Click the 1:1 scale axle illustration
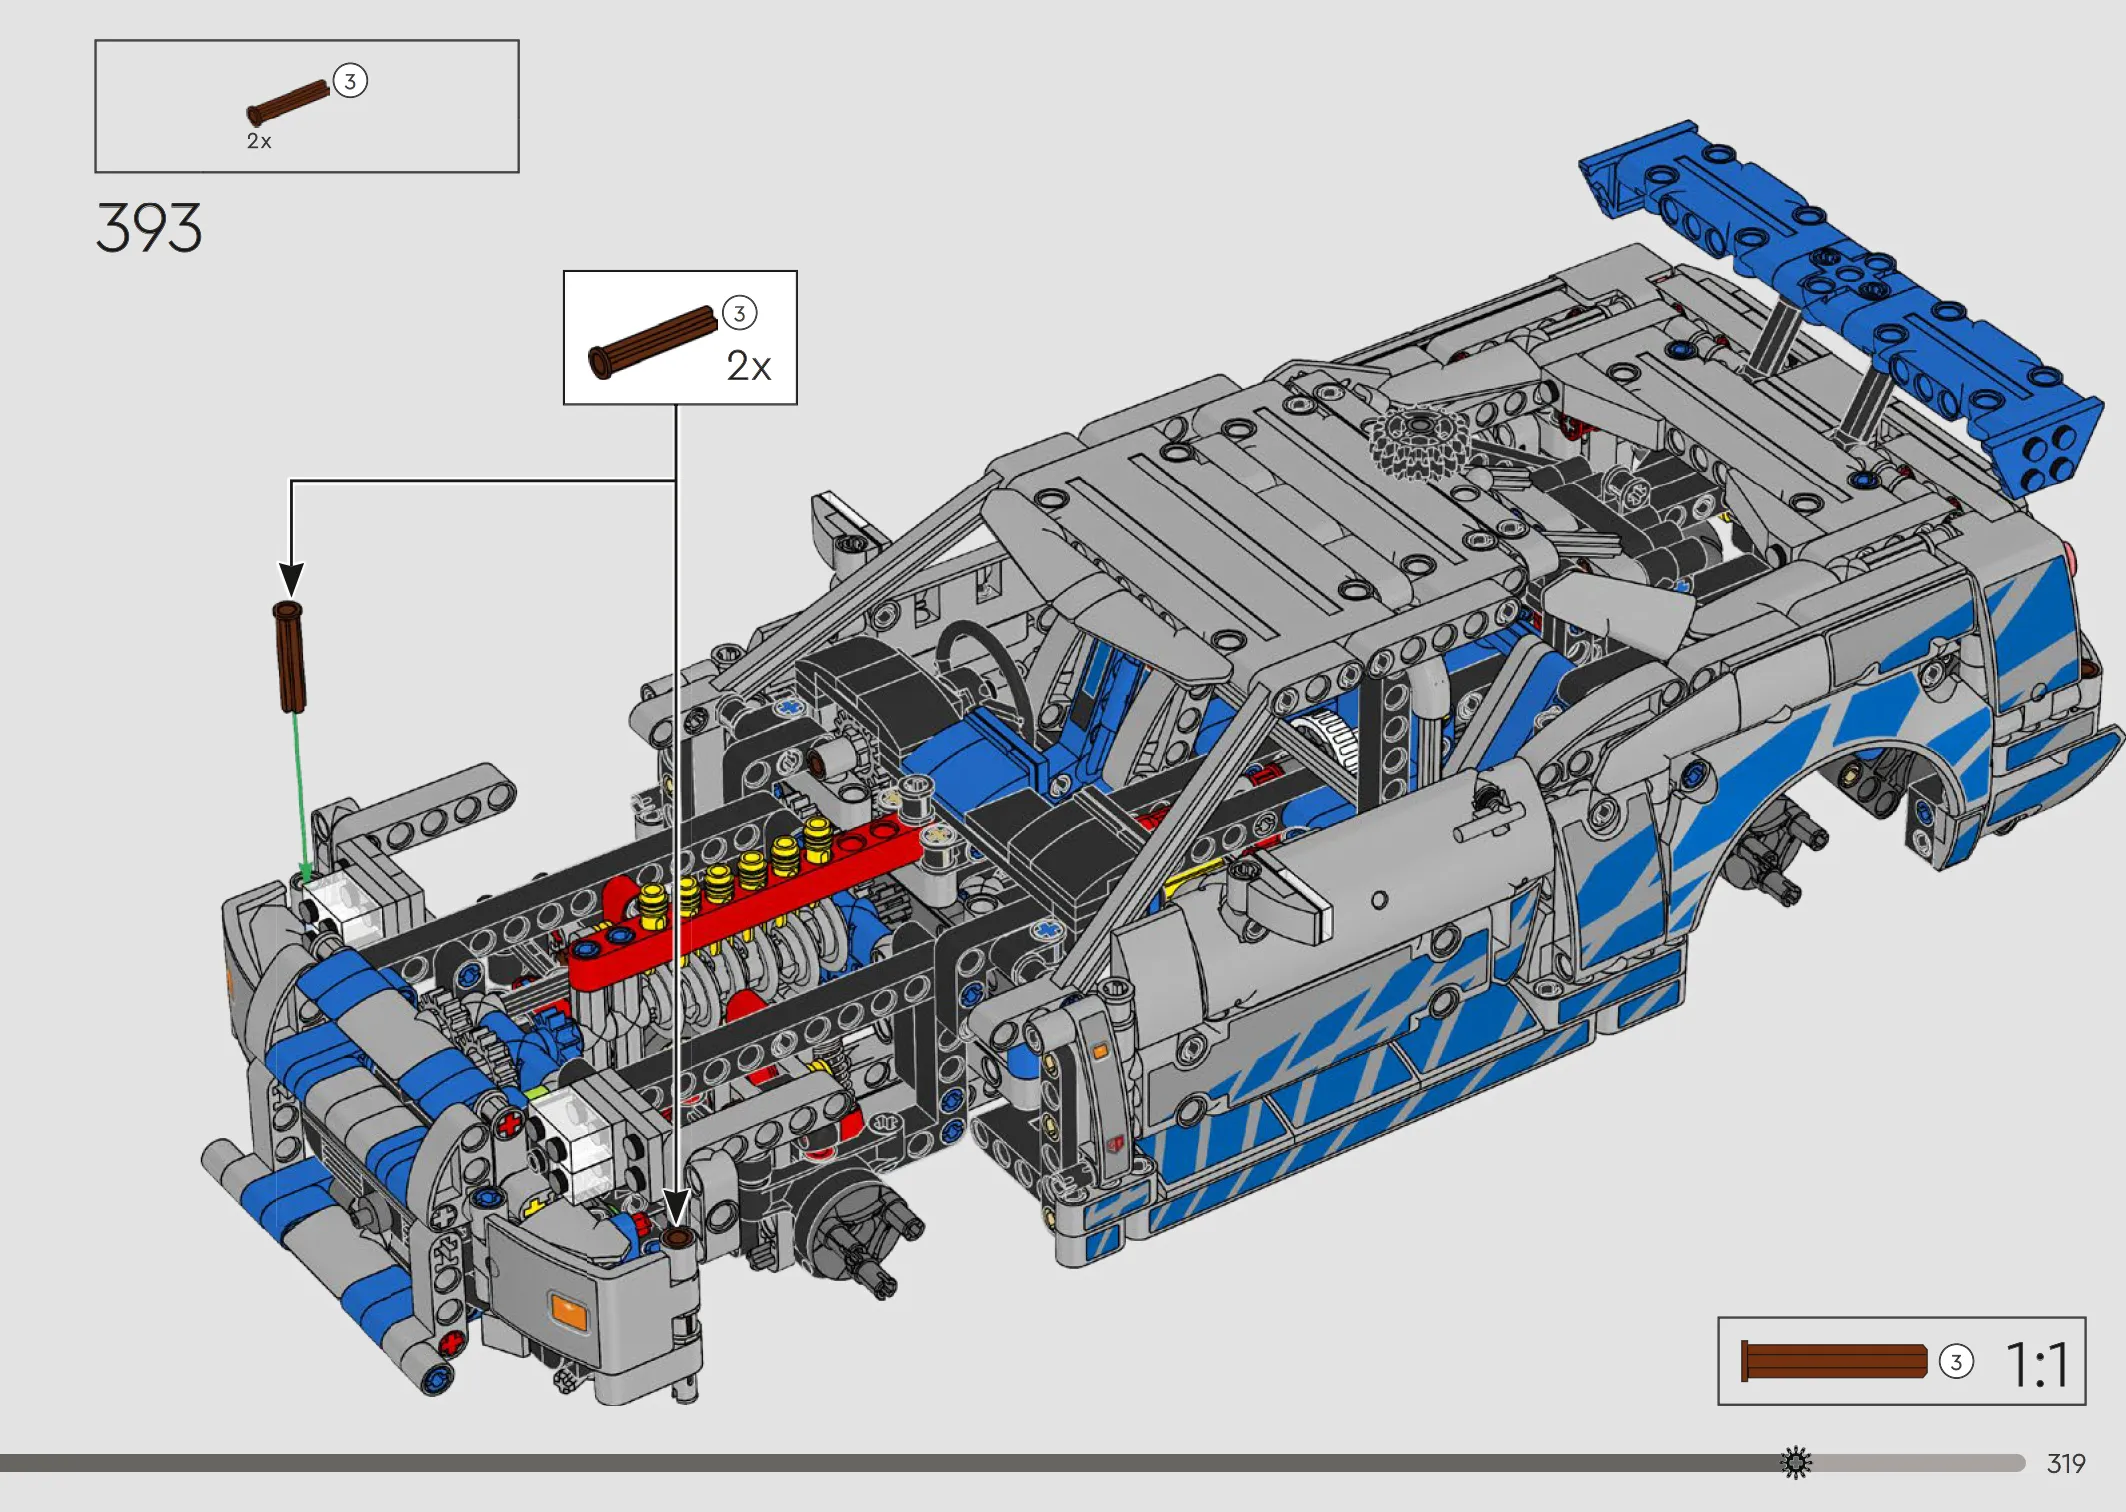Screen dimensions: 2126x1512 (x=1834, y=1361)
